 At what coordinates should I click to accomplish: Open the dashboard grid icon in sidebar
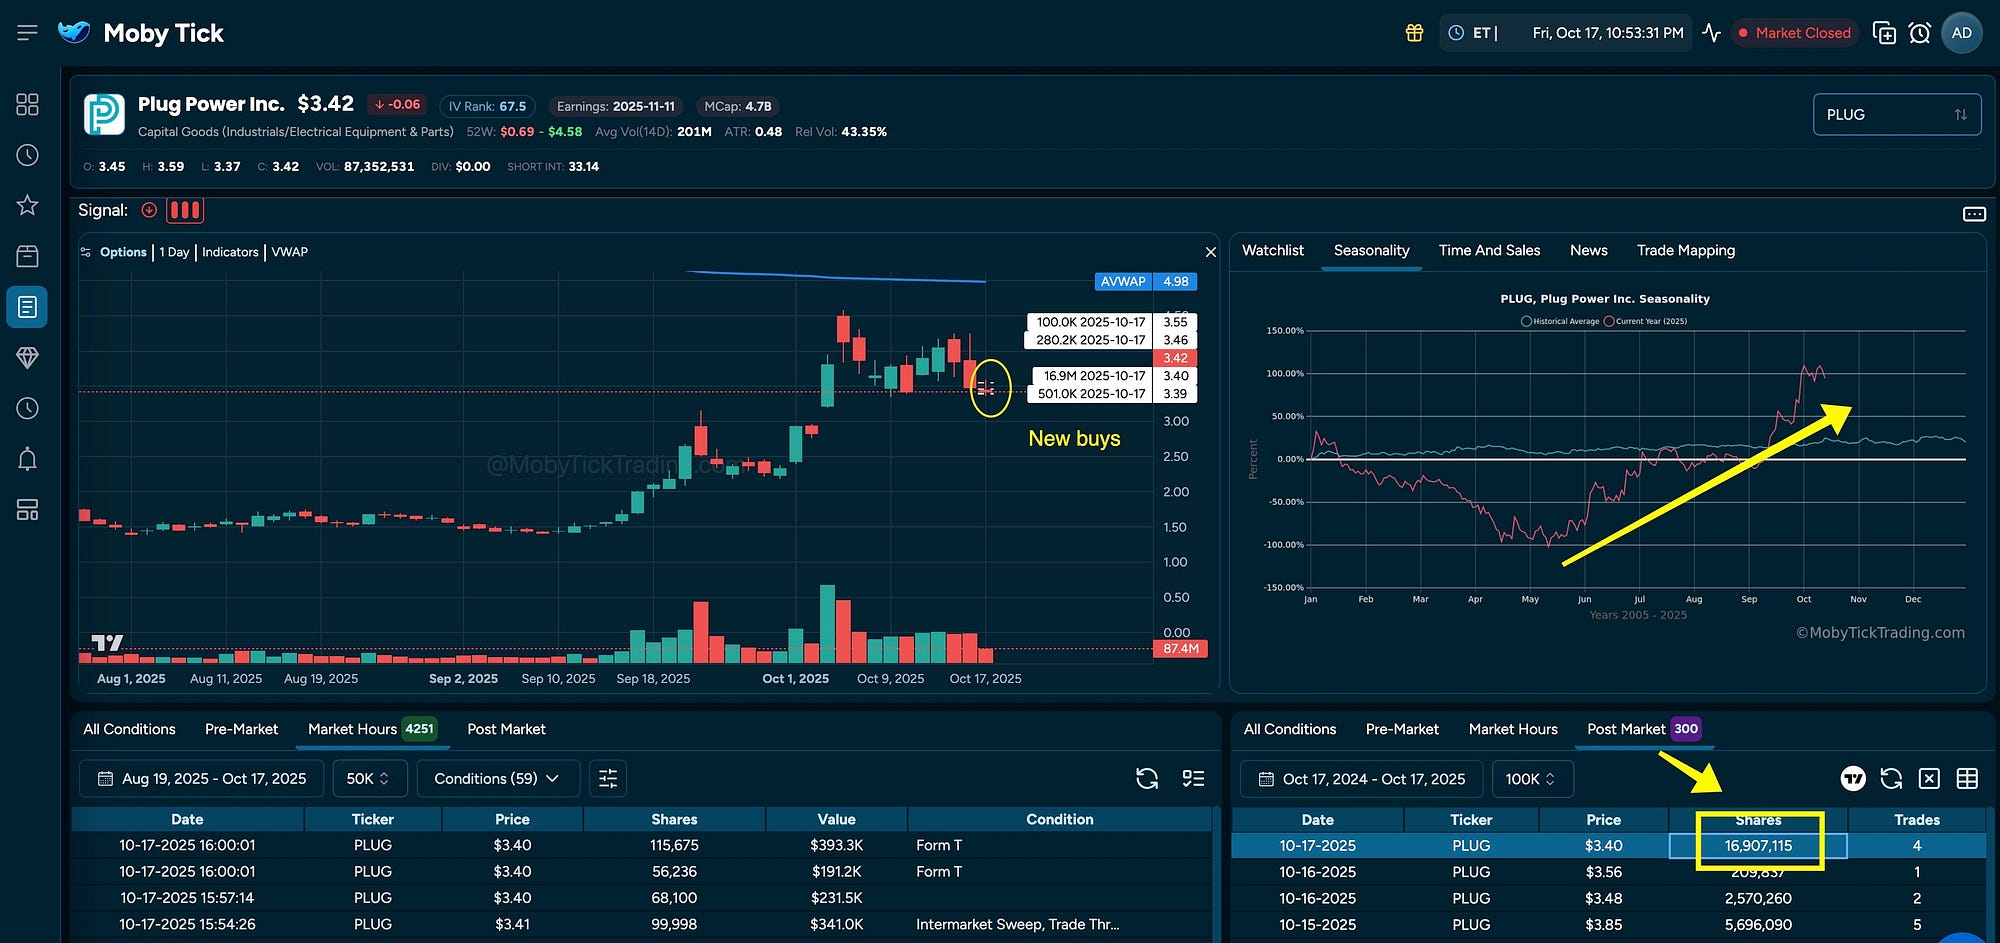click(27, 103)
